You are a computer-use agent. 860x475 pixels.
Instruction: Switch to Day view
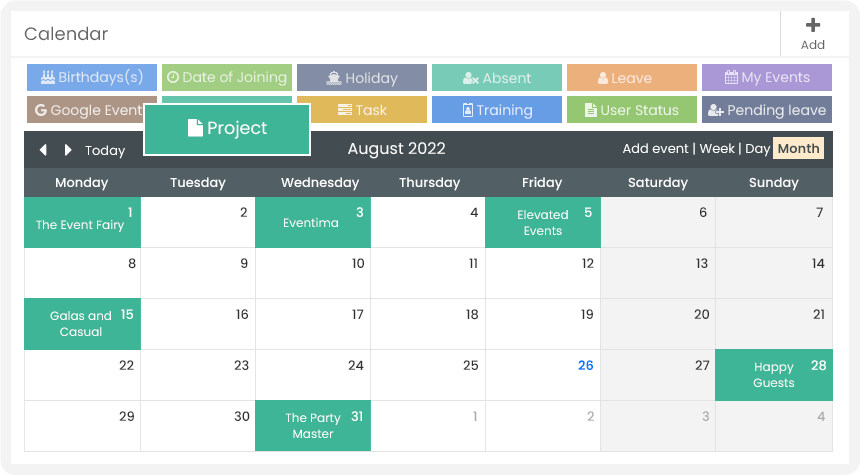pyautogui.click(x=757, y=149)
